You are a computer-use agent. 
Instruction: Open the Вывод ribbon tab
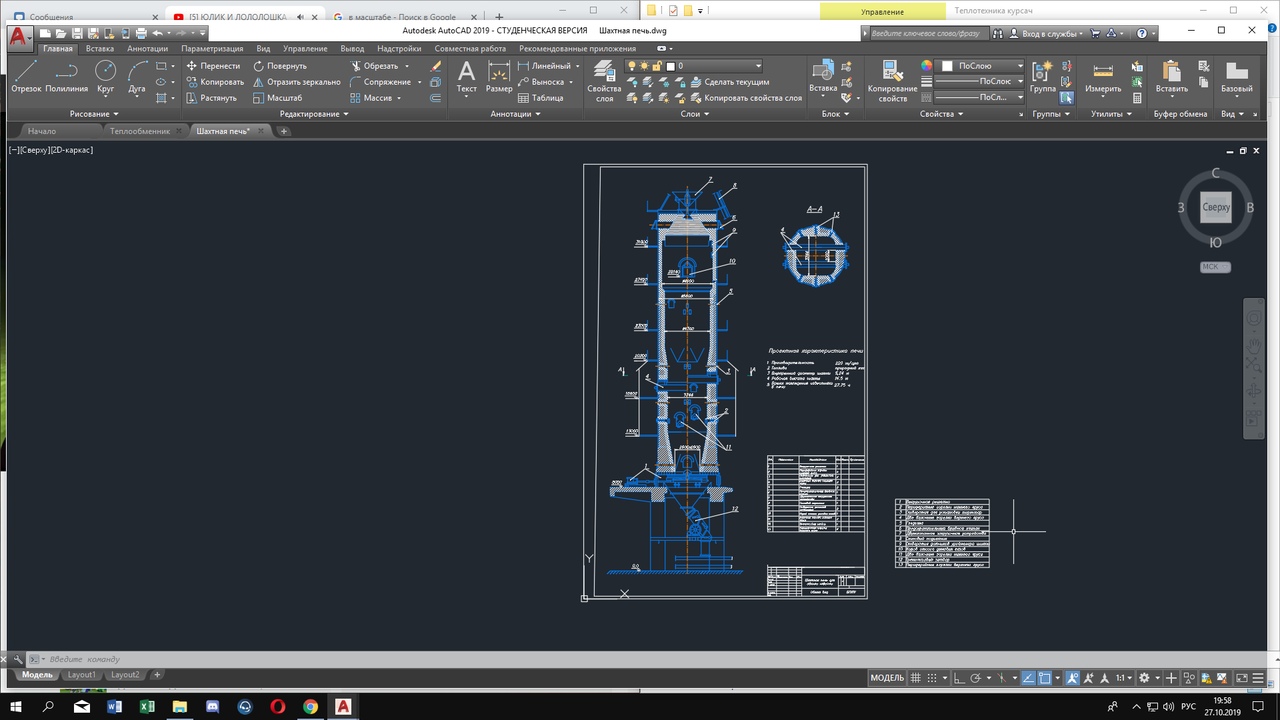tap(352, 48)
